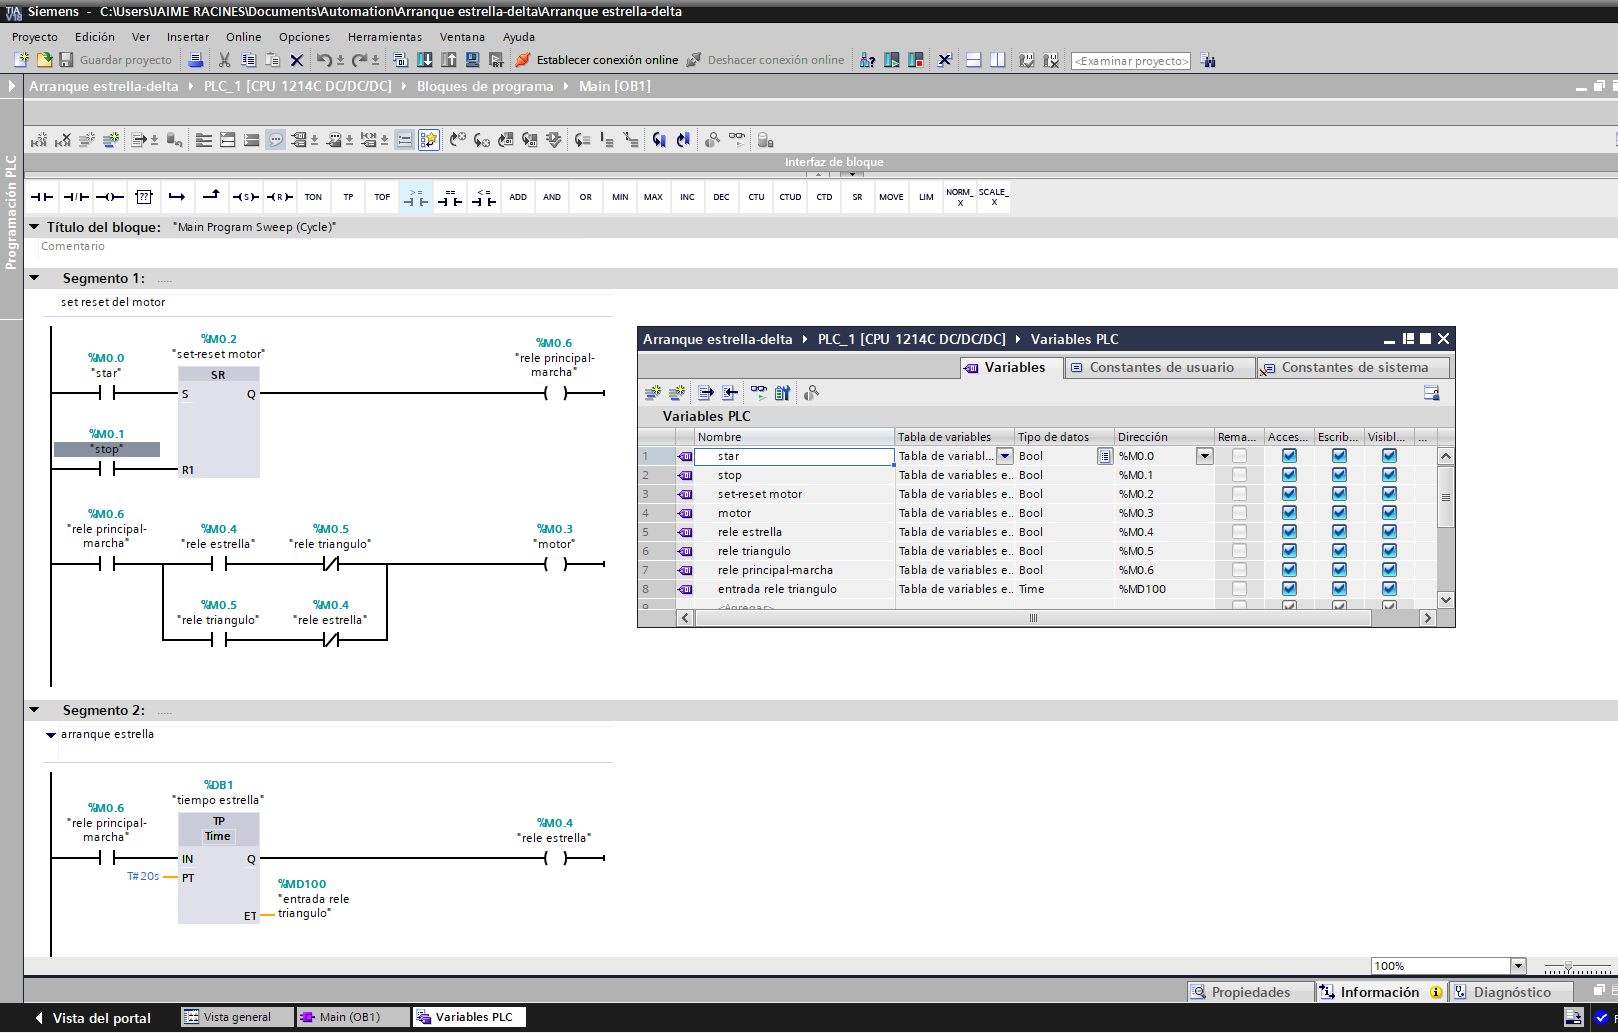The image size is (1618, 1033).
Task: Adjust the zoom slider at bottom right
Action: (x=1569, y=967)
